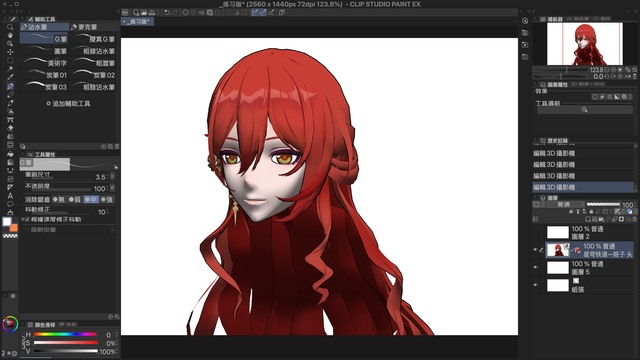Switch to the 练习版 canvas tab
The width and height of the screenshot is (640, 360).
[138, 22]
